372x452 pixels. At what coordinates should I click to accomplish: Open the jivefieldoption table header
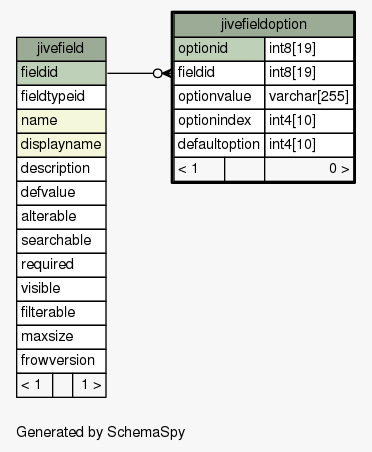264,25
